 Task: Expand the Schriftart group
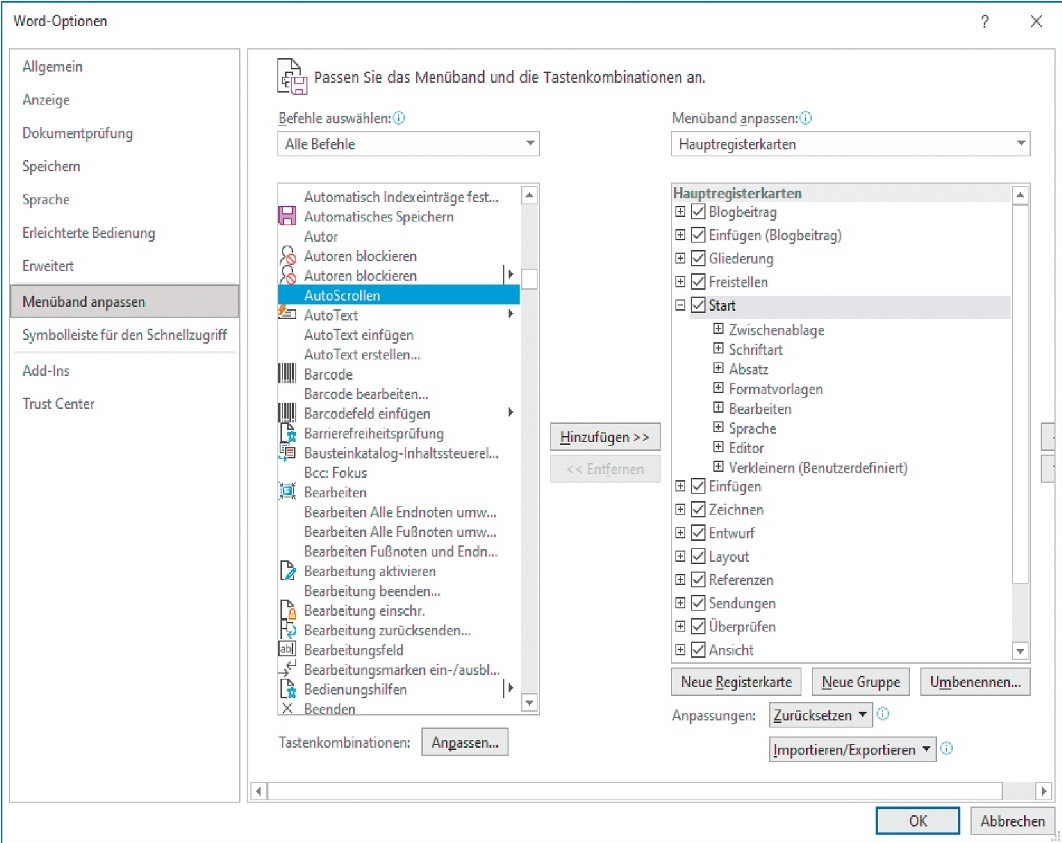(x=718, y=349)
